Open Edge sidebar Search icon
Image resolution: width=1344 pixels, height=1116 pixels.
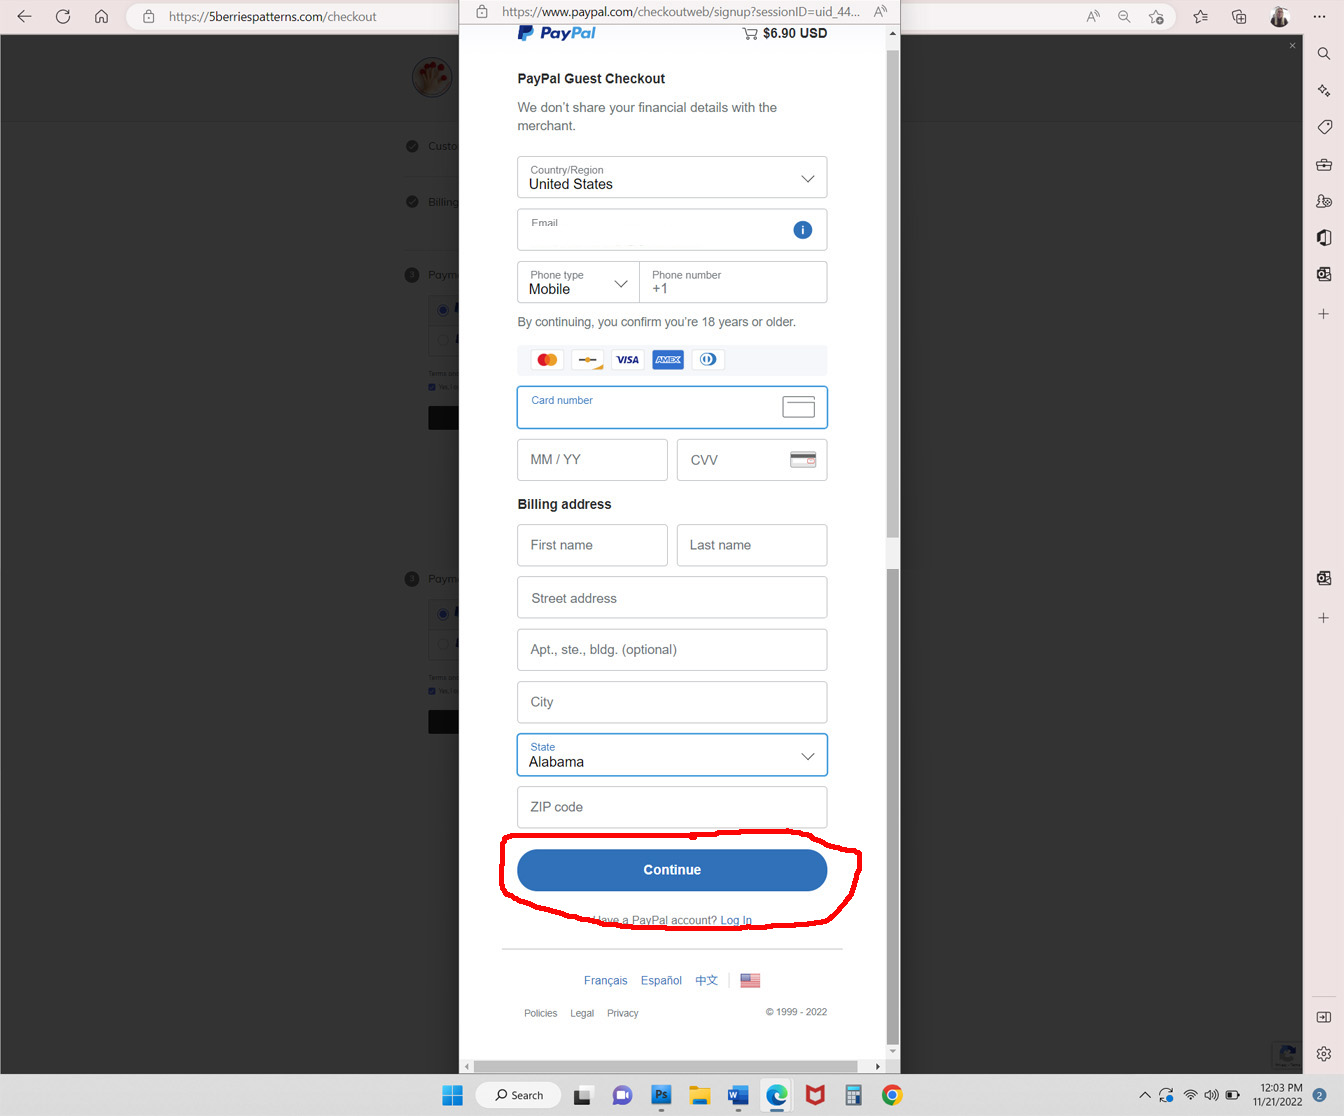(1323, 54)
